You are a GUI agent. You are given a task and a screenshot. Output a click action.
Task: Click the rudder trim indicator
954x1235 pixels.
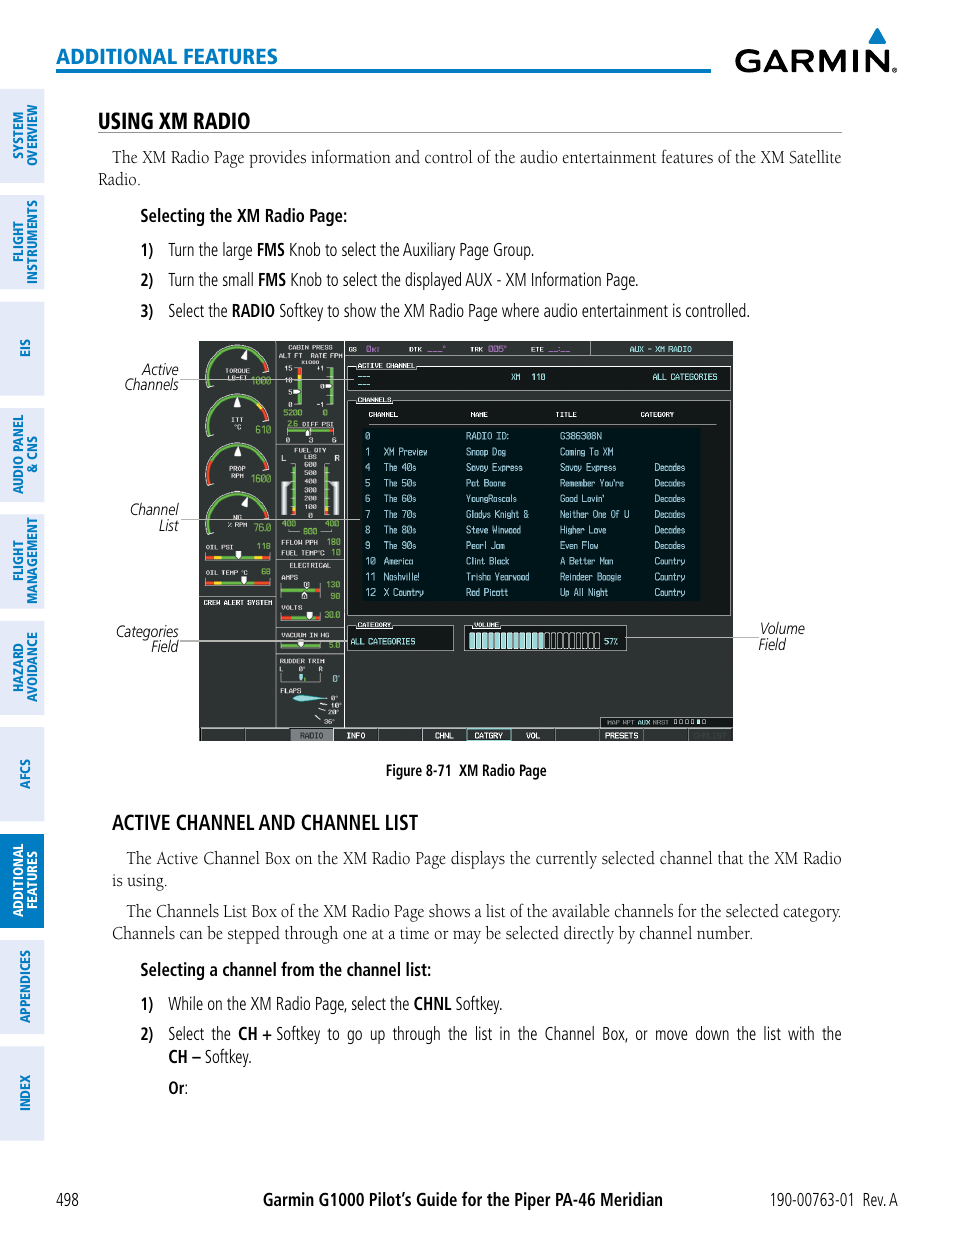tap(310, 670)
